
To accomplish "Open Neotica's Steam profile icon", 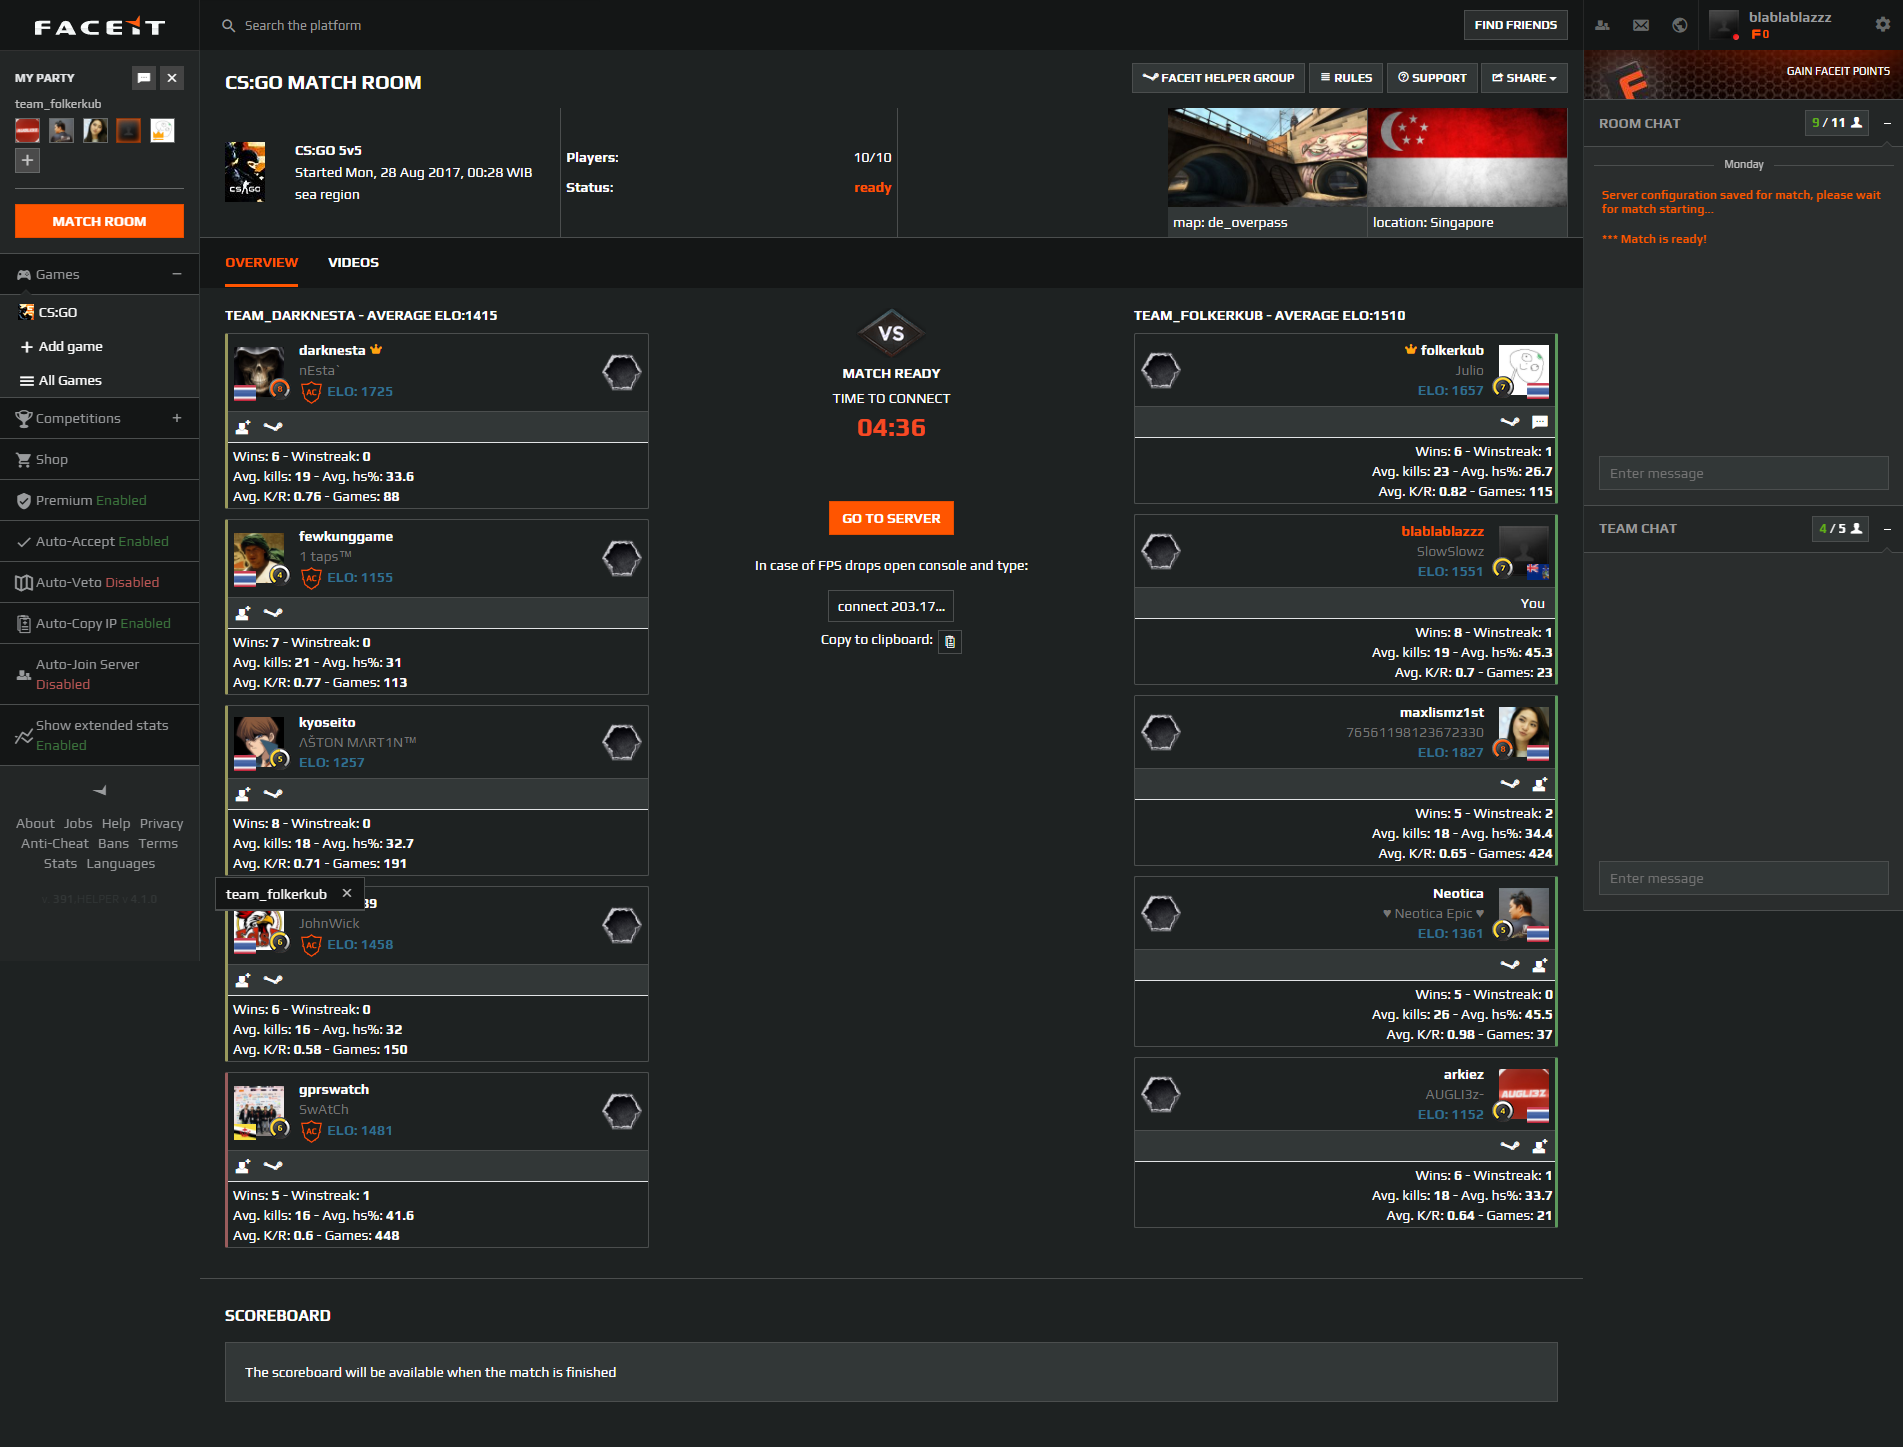I will click(x=1510, y=965).
